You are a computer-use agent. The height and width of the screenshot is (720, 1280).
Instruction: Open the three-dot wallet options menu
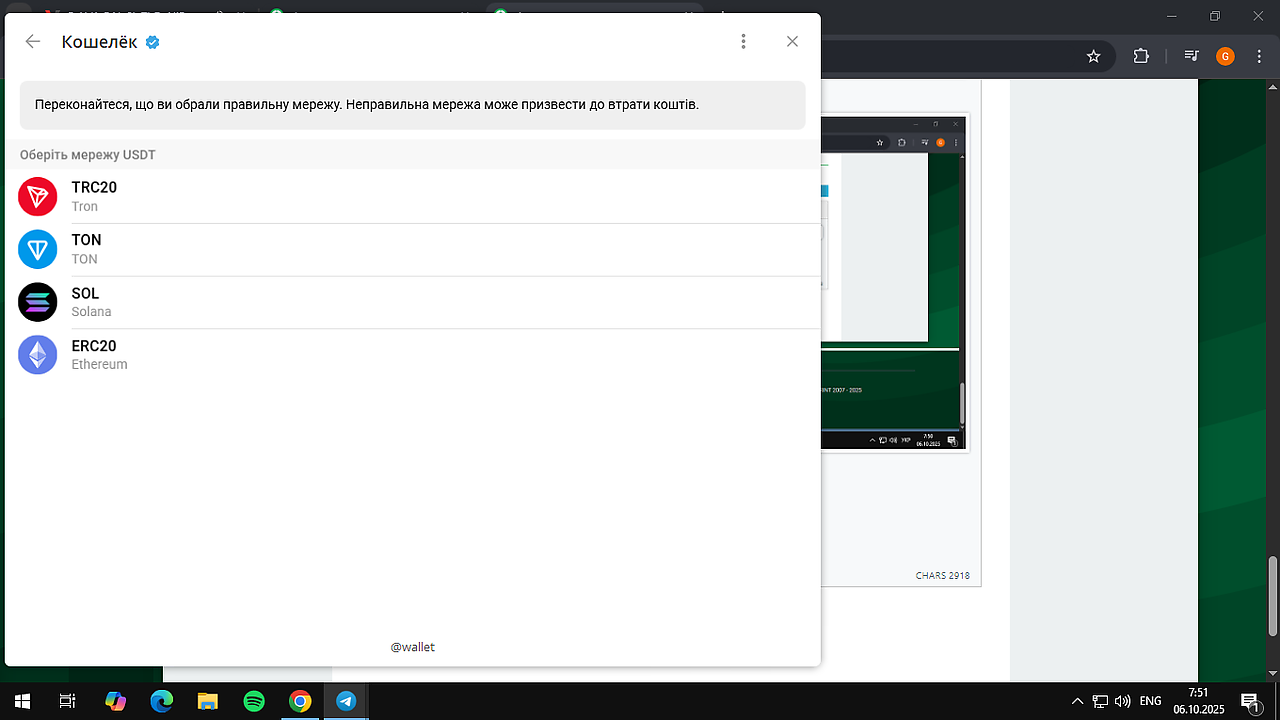coord(743,41)
